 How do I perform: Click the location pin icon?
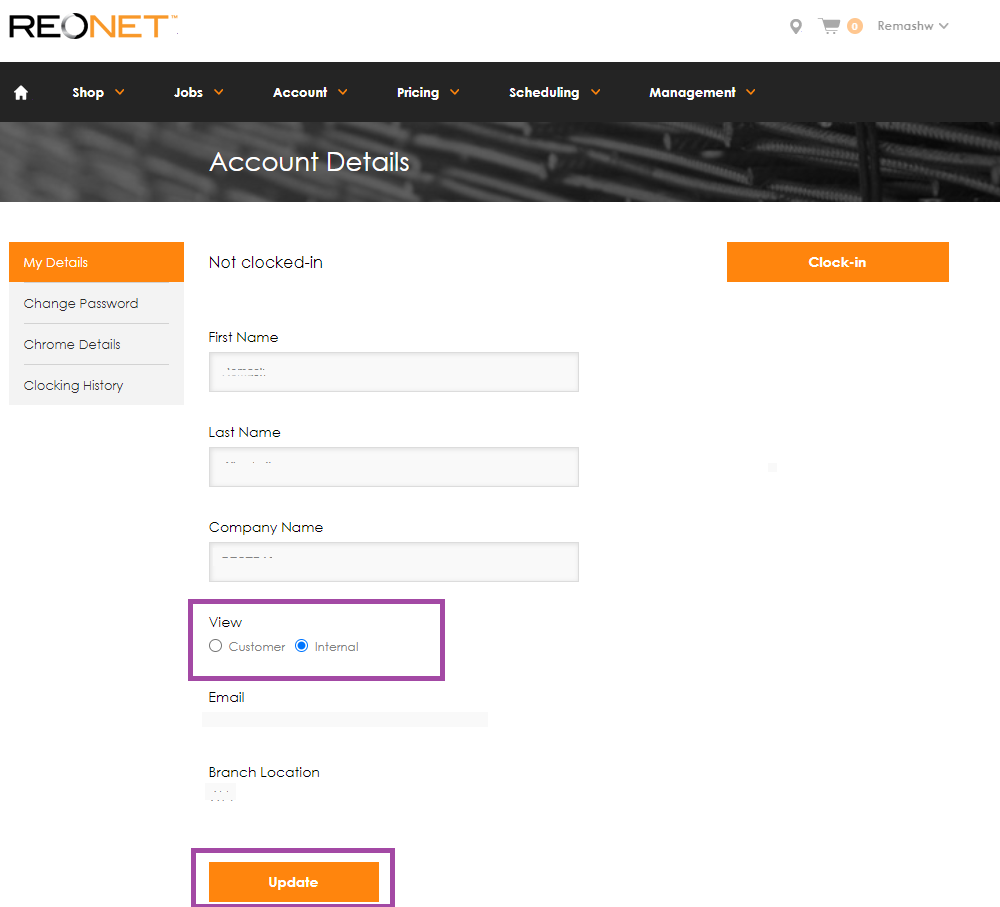795,26
